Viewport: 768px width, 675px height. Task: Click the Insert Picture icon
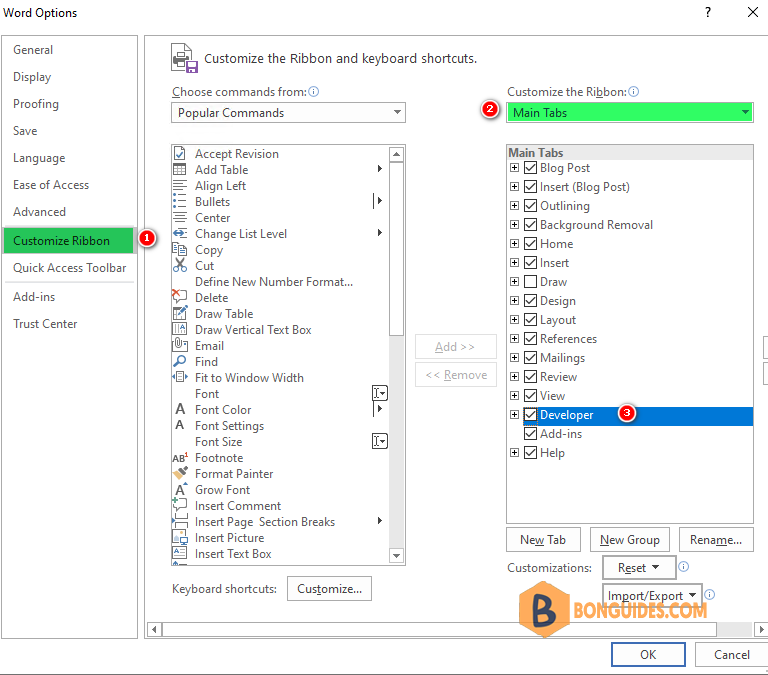[x=180, y=537]
